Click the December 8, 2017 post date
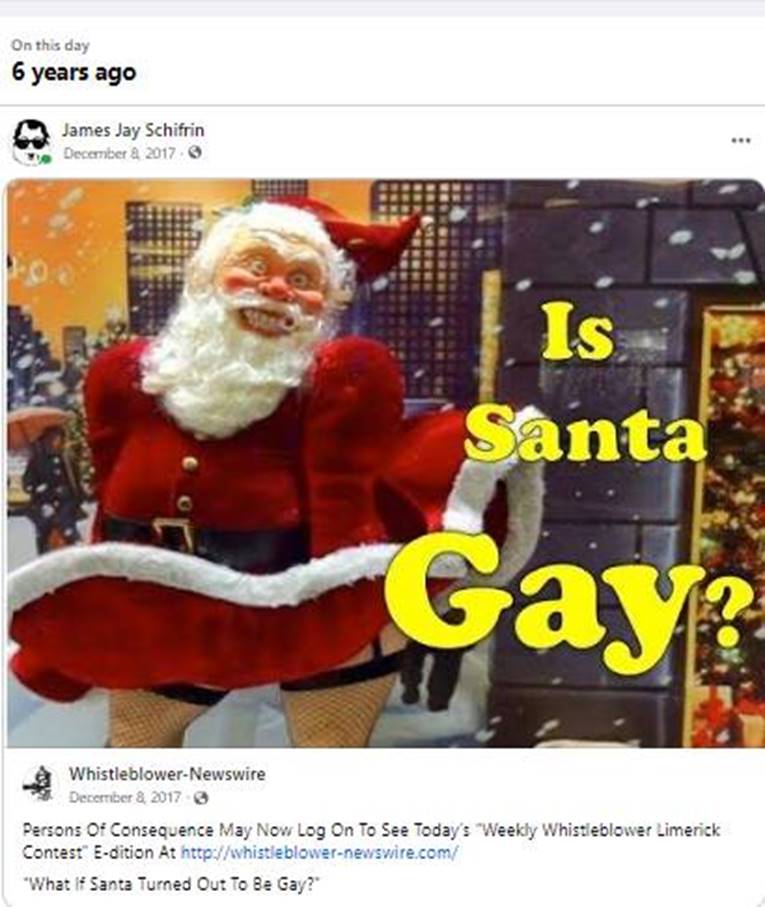Viewport: 765px width, 907px height. coord(119,153)
